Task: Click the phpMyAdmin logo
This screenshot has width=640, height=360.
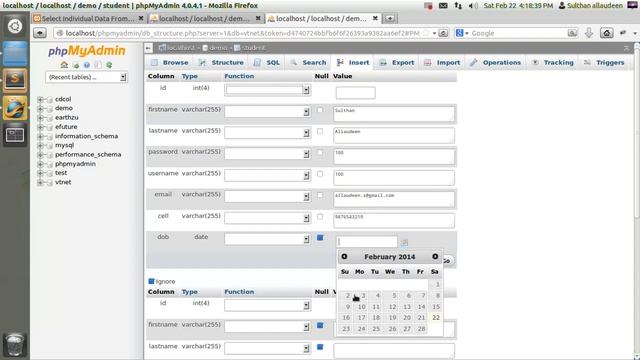Action: (x=87, y=51)
